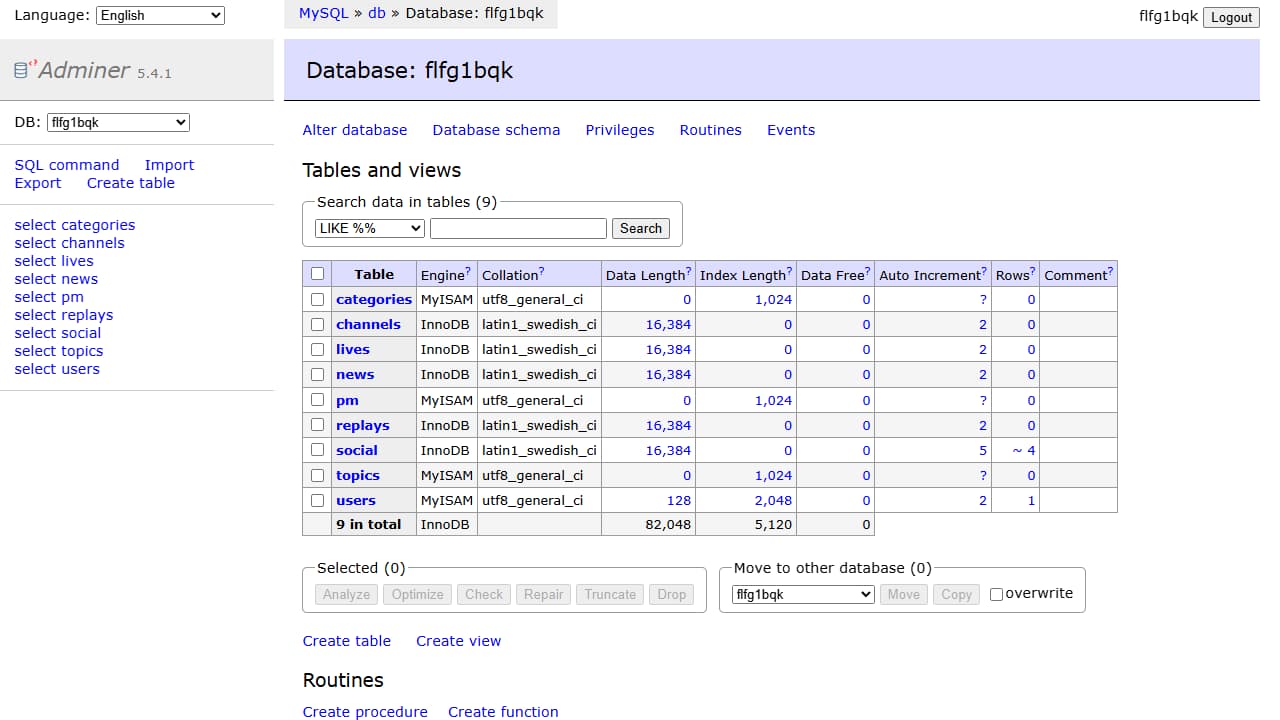
Task: Open the LIKE %% search operator dropdown
Action: 368,228
